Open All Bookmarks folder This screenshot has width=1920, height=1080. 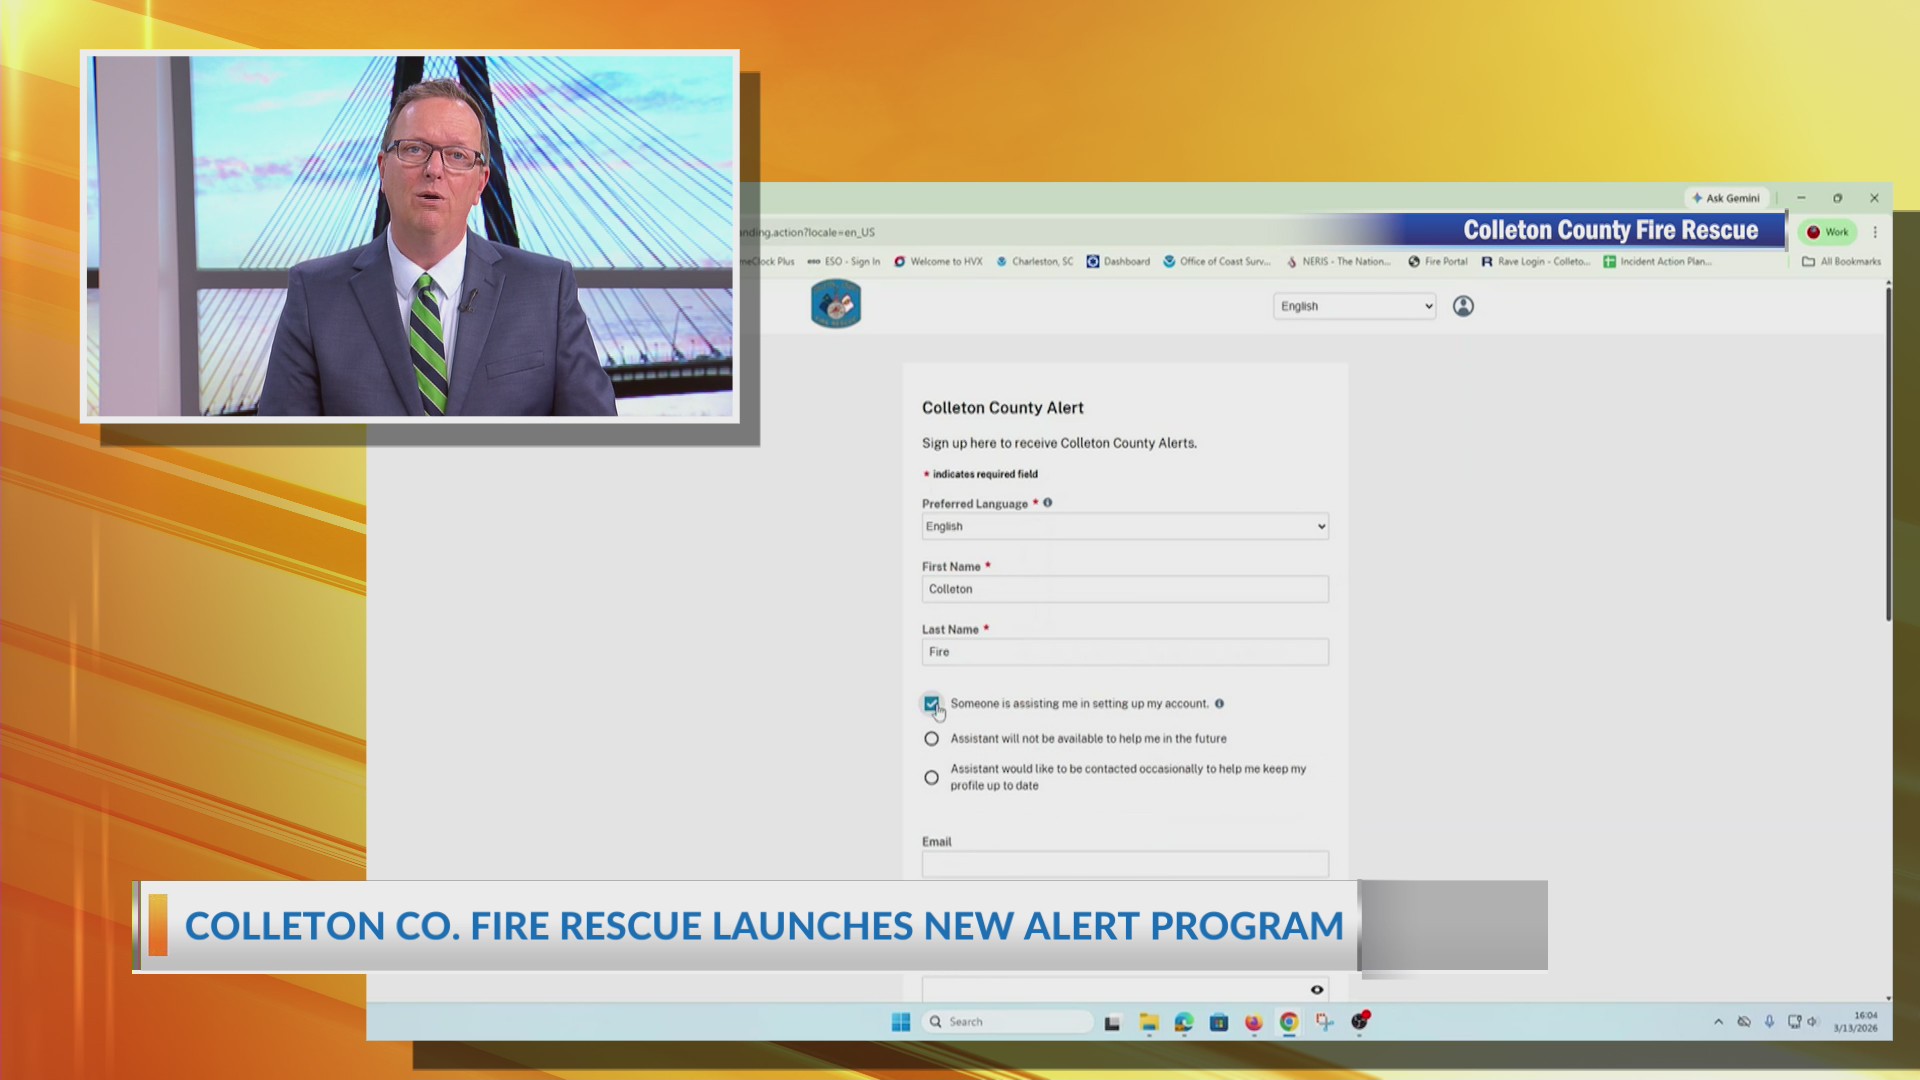[1841, 262]
